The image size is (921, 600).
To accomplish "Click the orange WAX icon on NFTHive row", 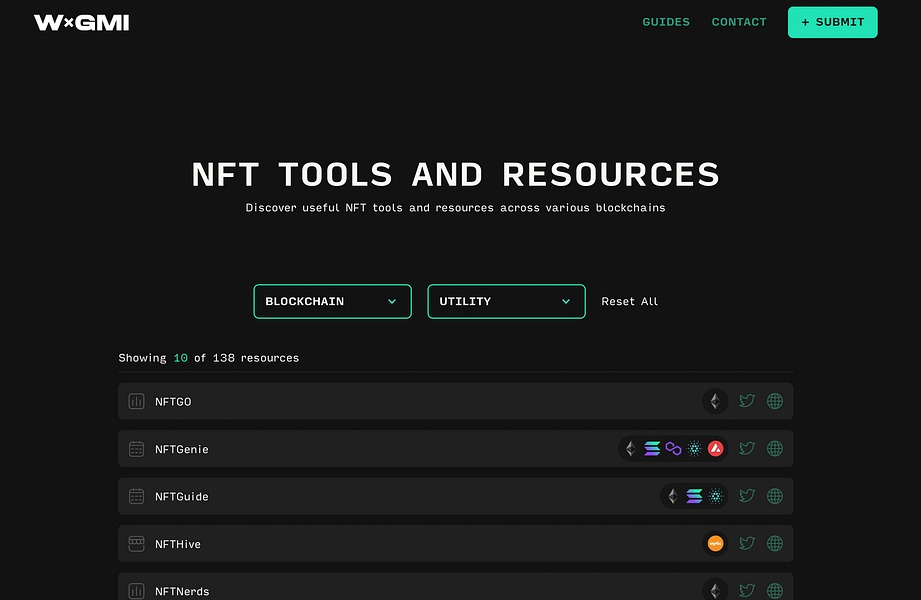I will (715, 544).
